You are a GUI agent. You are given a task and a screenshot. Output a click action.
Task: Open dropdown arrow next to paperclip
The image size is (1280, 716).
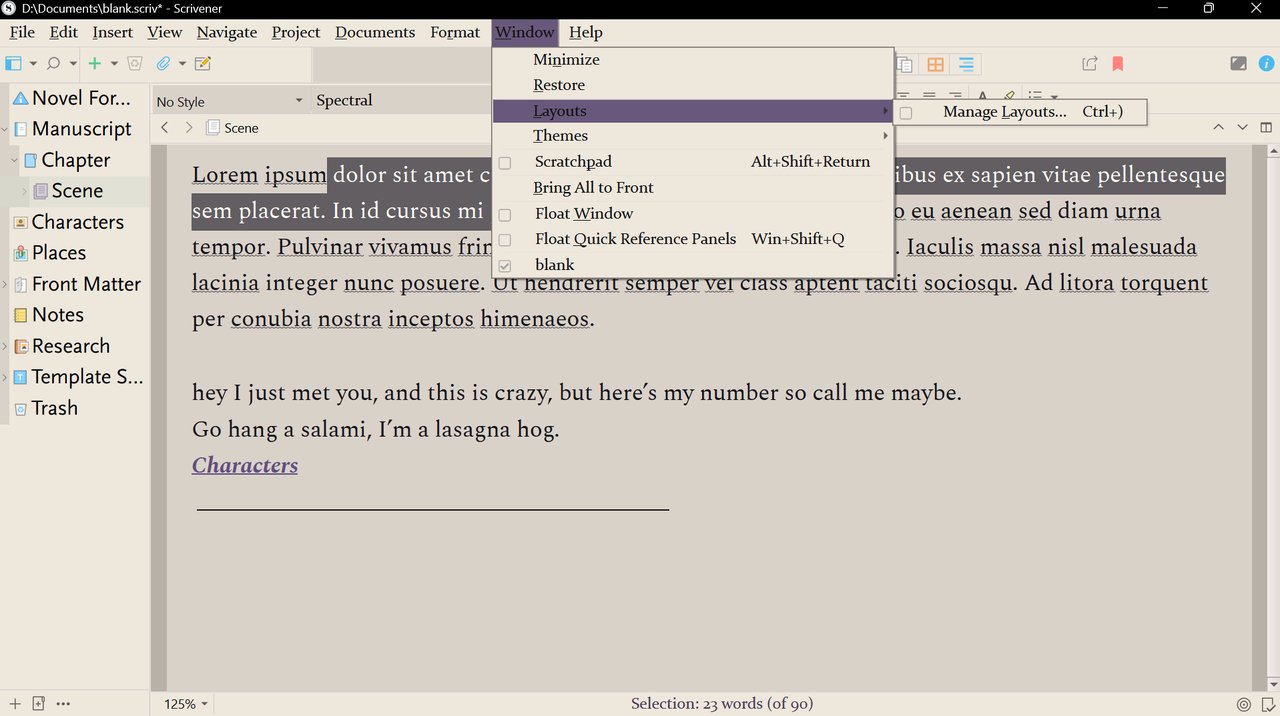pyautogui.click(x=182, y=63)
